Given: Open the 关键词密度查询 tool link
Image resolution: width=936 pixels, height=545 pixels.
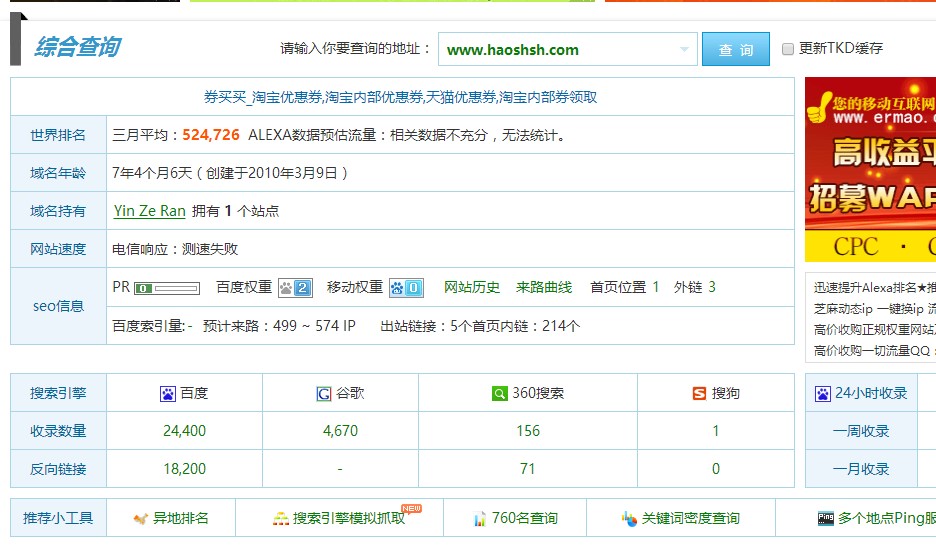Looking at the screenshot, I should 691,518.
